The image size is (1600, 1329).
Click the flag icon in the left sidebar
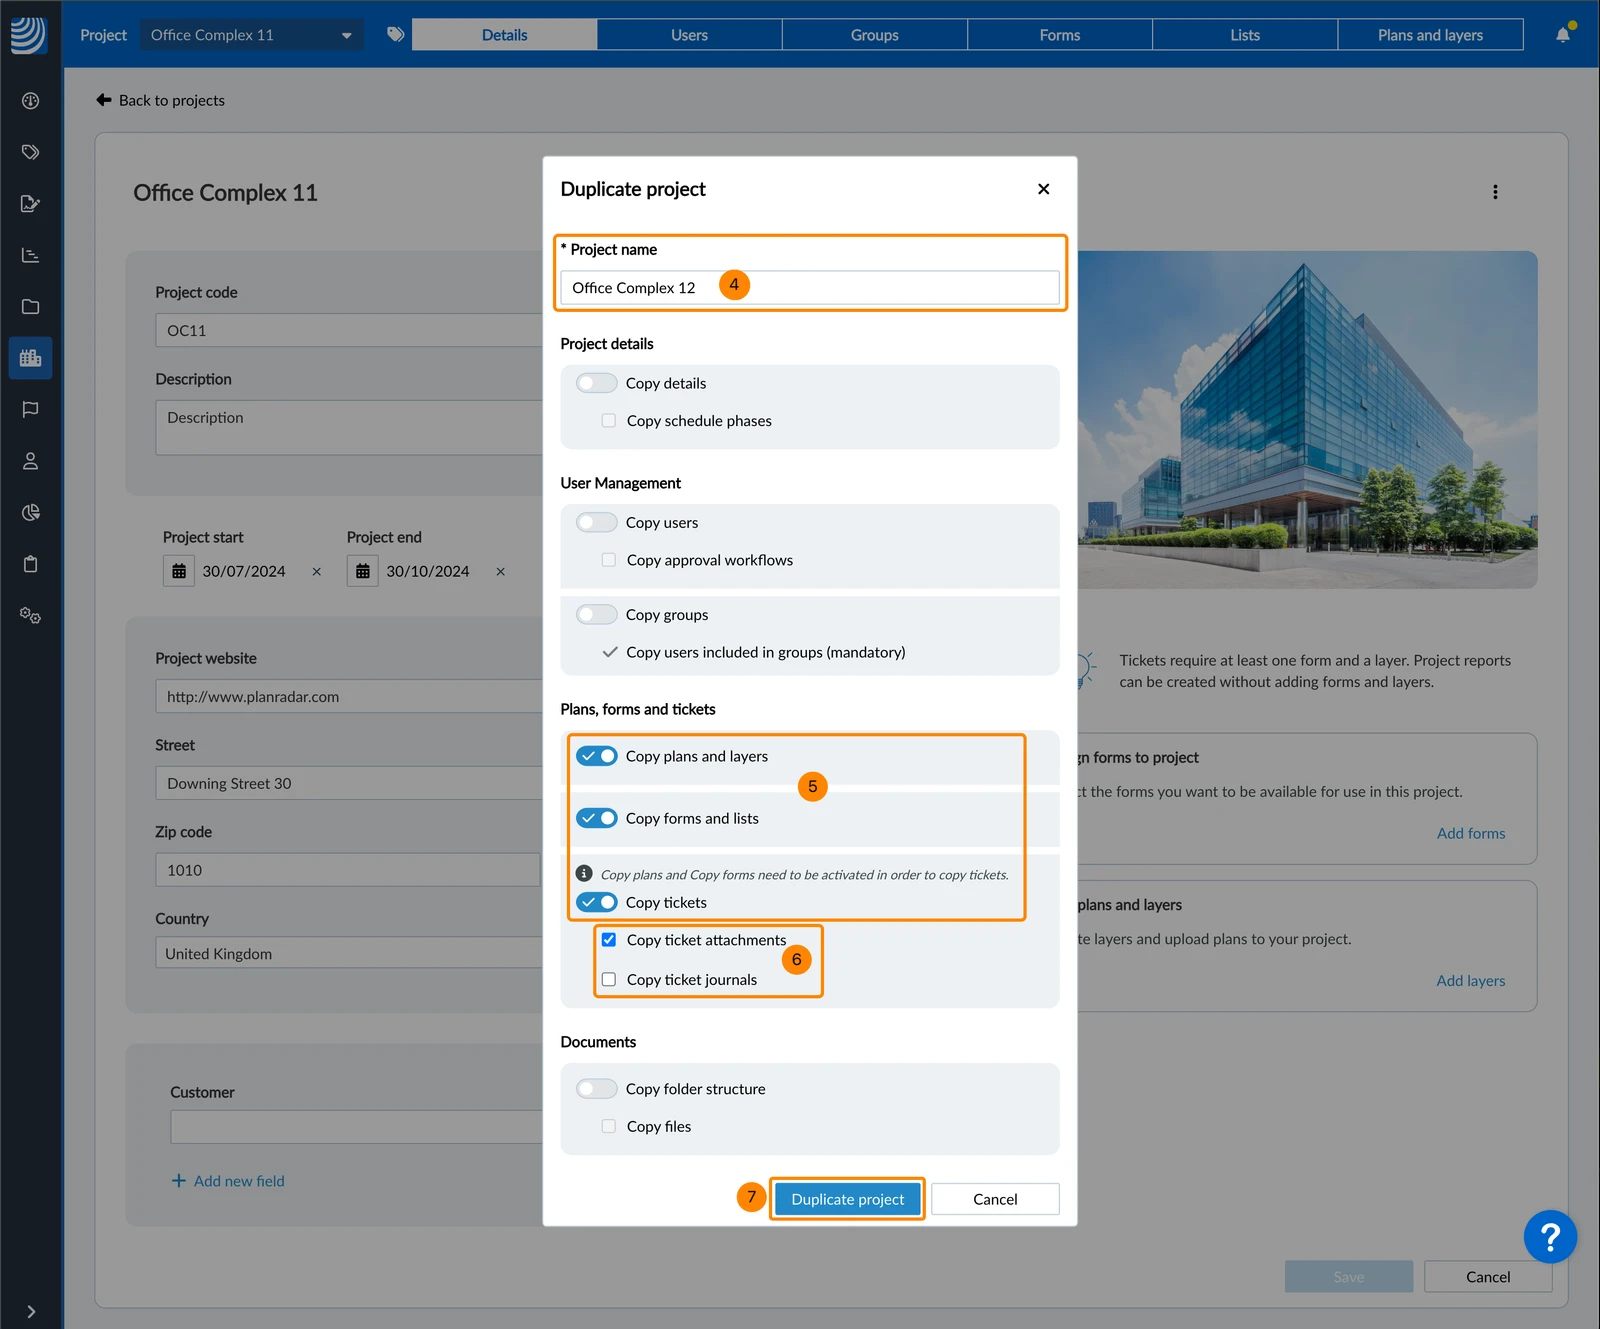pyautogui.click(x=31, y=409)
